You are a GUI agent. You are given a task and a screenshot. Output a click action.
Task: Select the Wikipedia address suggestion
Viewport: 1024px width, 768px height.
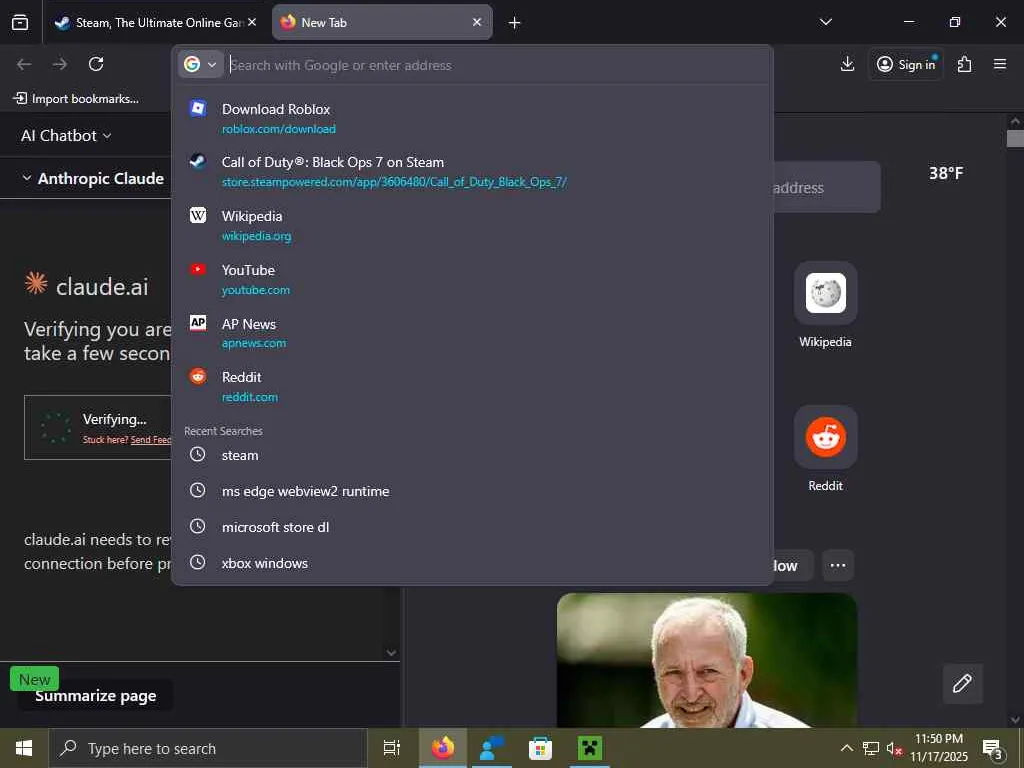click(x=473, y=225)
